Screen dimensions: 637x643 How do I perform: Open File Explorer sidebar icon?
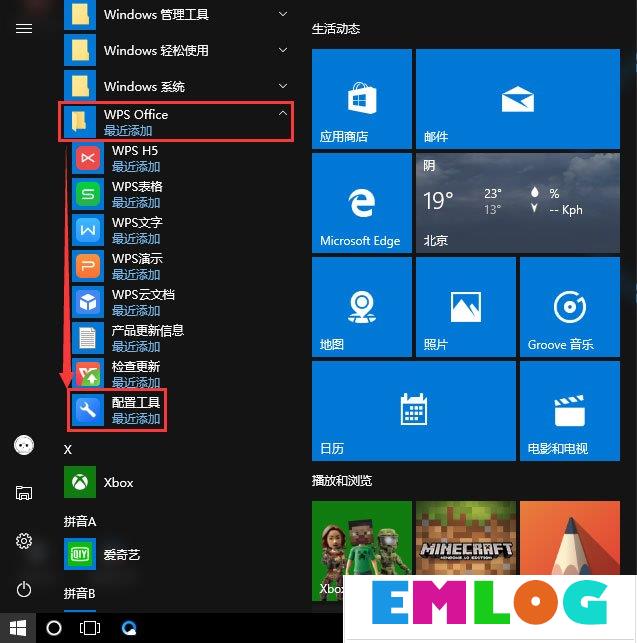point(24,493)
